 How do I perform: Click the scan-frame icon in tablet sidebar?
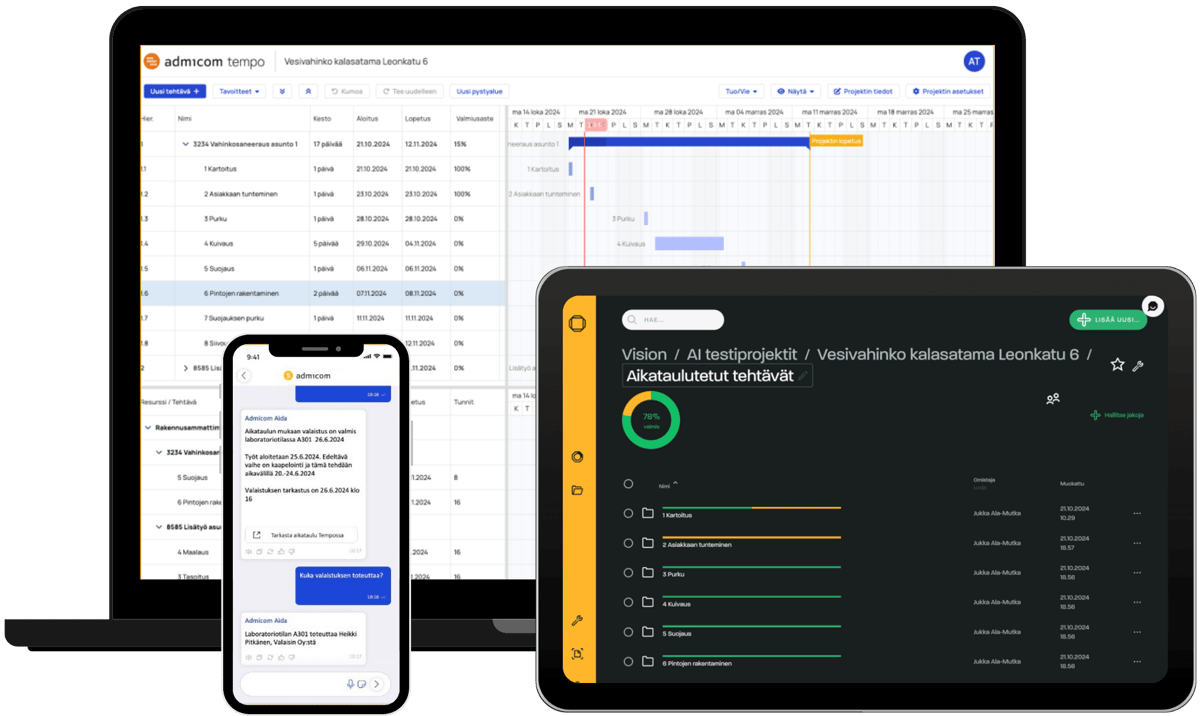tap(577, 654)
